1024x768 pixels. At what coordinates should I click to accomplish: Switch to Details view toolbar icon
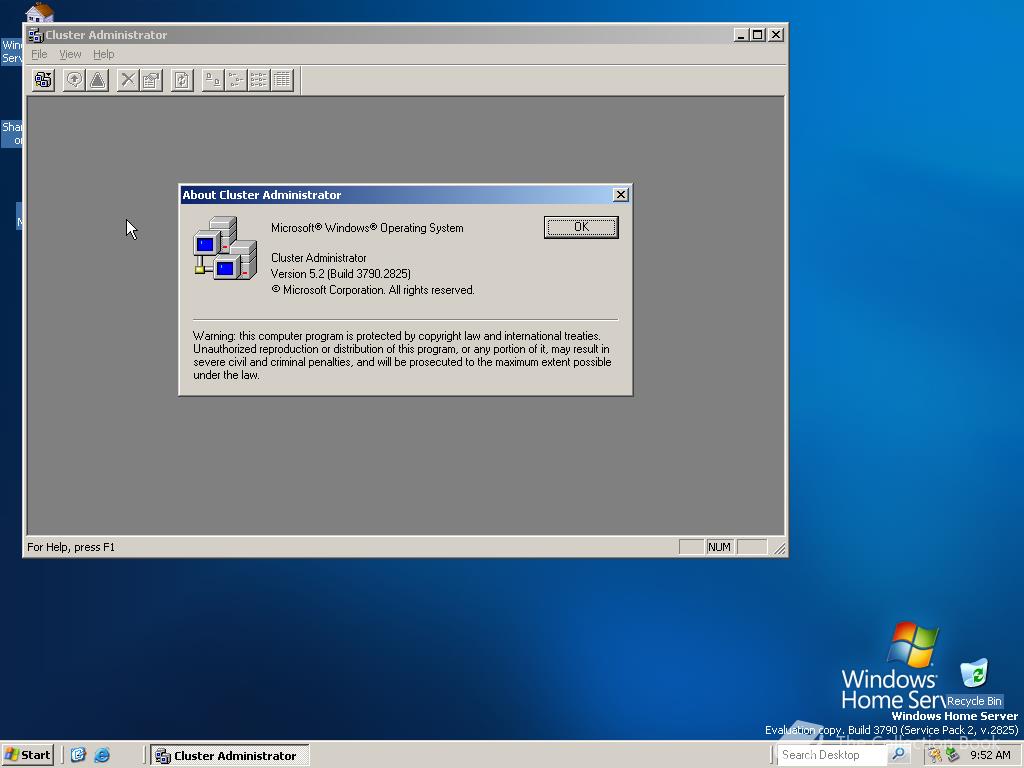click(x=282, y=80)
